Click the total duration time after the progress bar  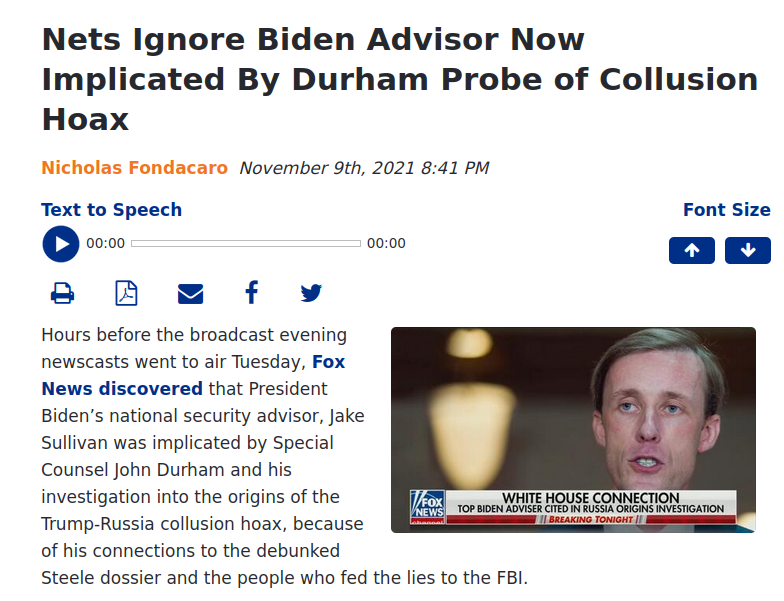point(386,244)
